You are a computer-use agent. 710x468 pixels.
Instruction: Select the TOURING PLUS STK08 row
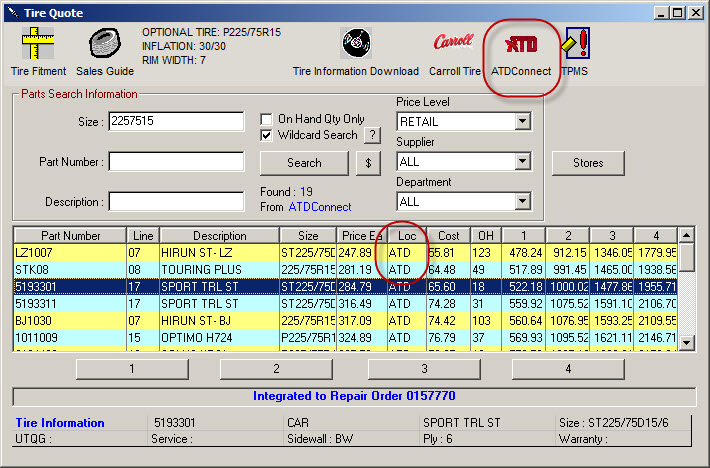200,270
